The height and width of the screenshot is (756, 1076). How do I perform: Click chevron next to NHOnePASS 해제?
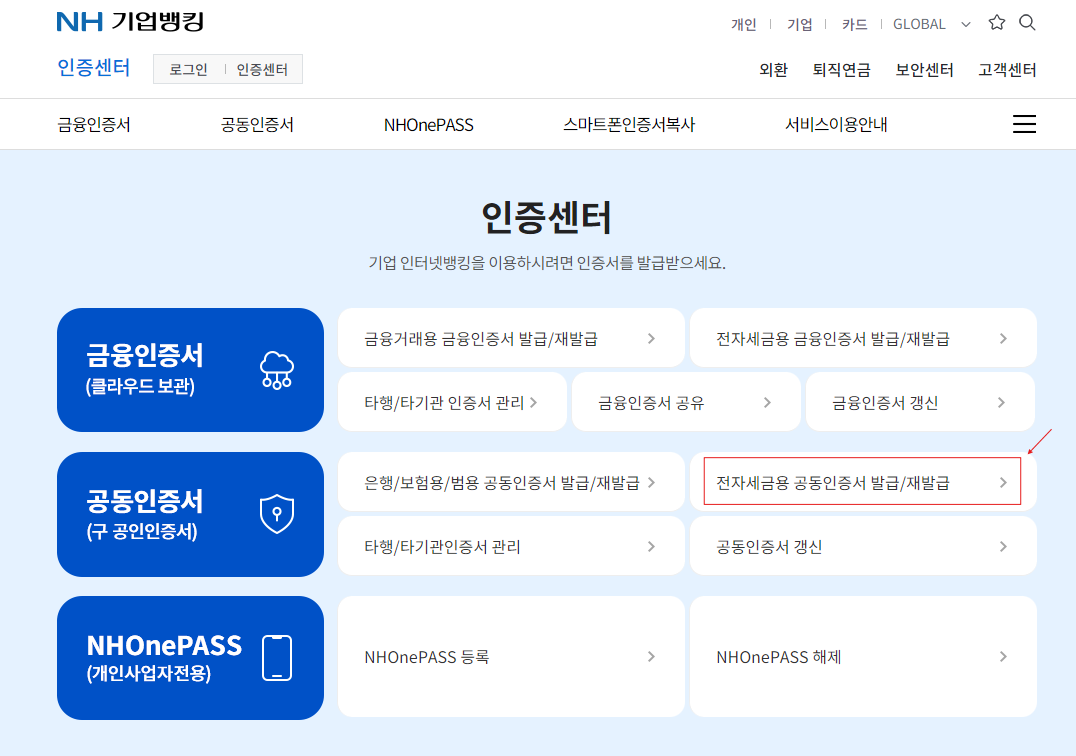(x=1003, y=657)
